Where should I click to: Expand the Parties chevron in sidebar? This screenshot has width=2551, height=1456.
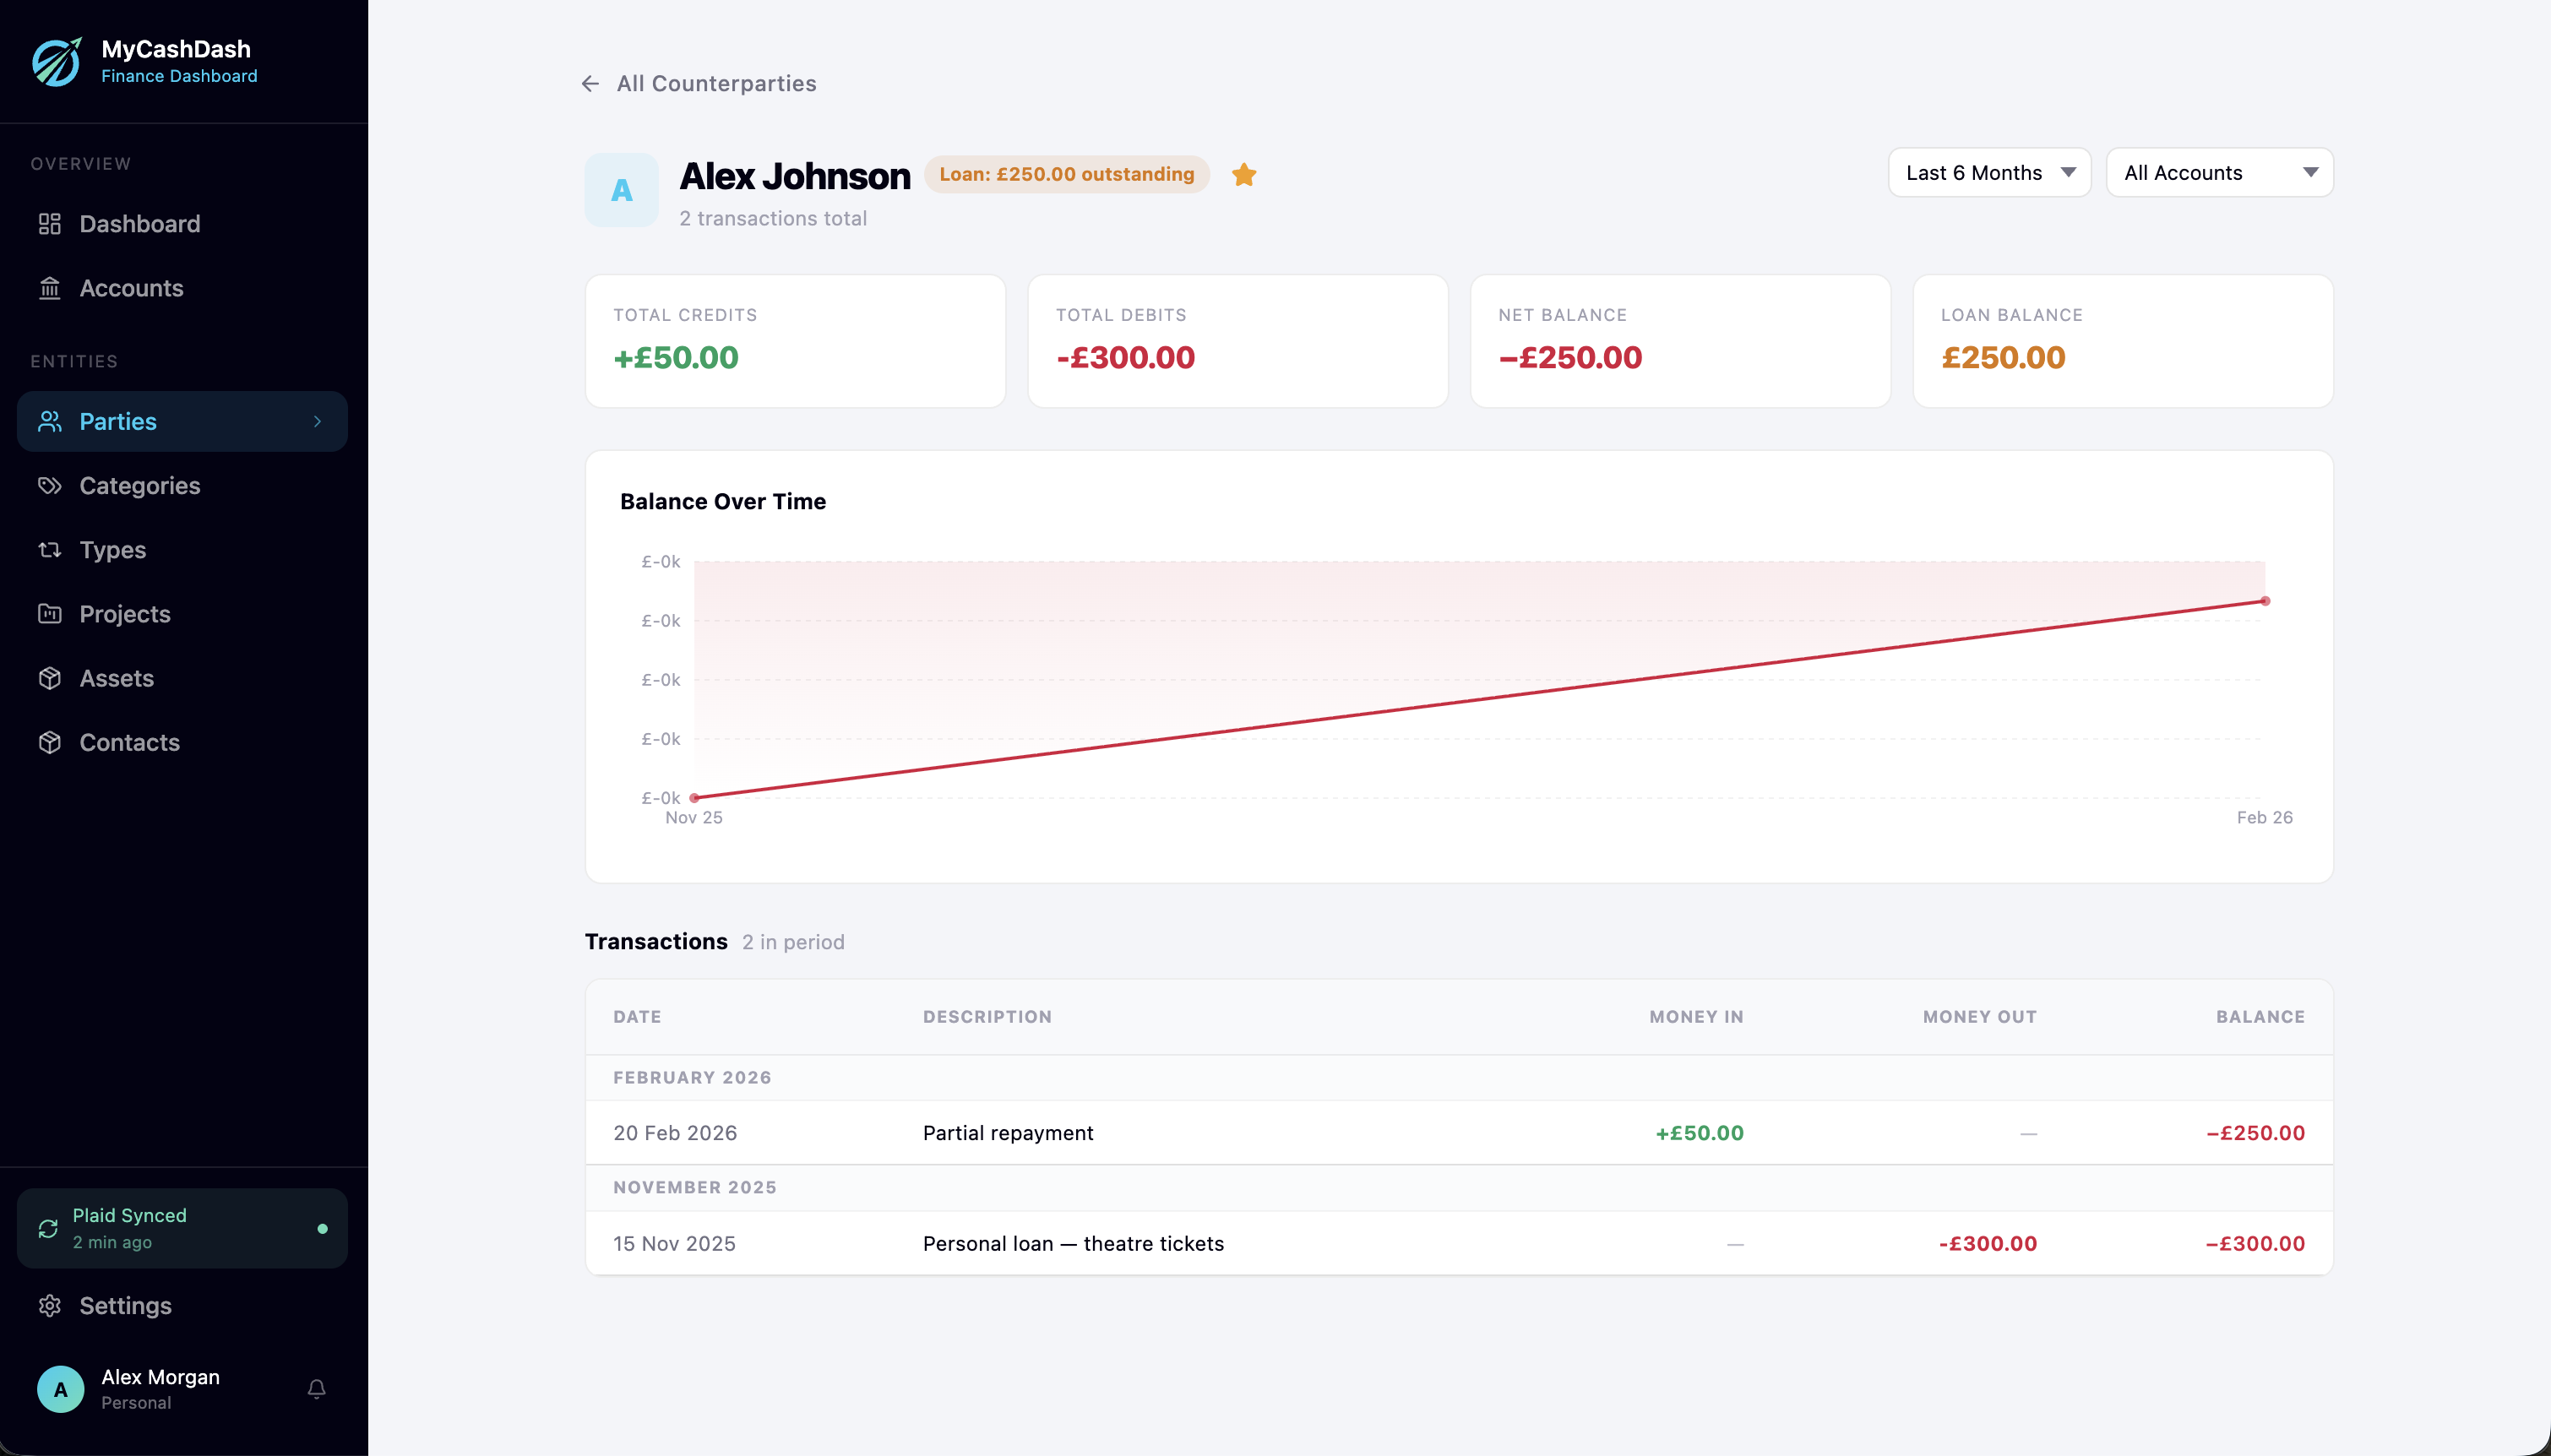318,421
